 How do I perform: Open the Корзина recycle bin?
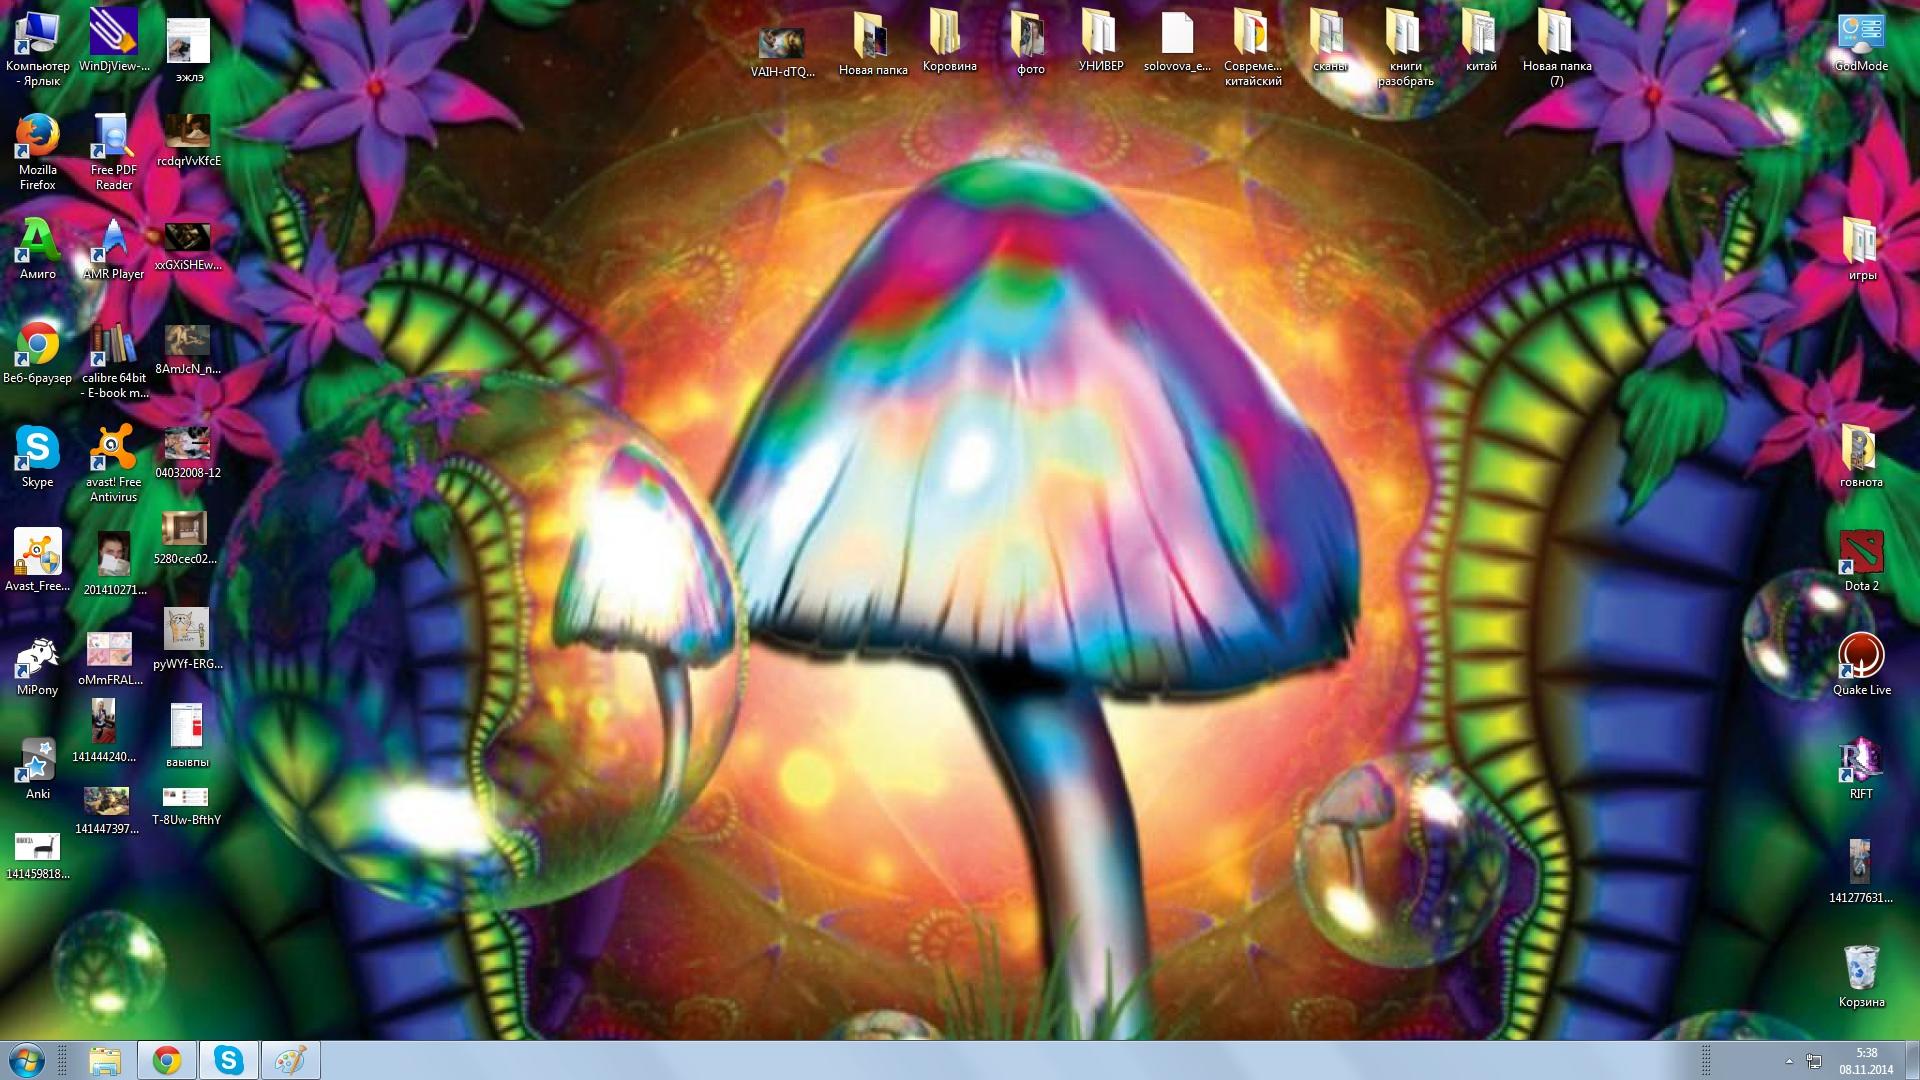(1861, 968)
